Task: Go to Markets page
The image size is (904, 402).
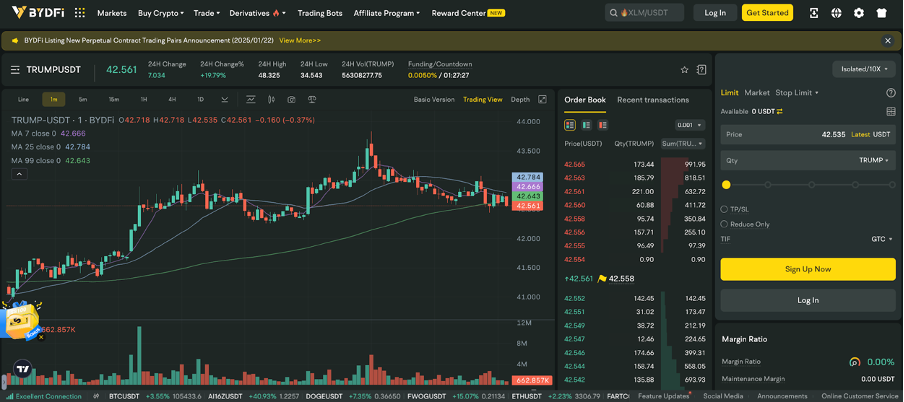Action: (x=112, y=13)
